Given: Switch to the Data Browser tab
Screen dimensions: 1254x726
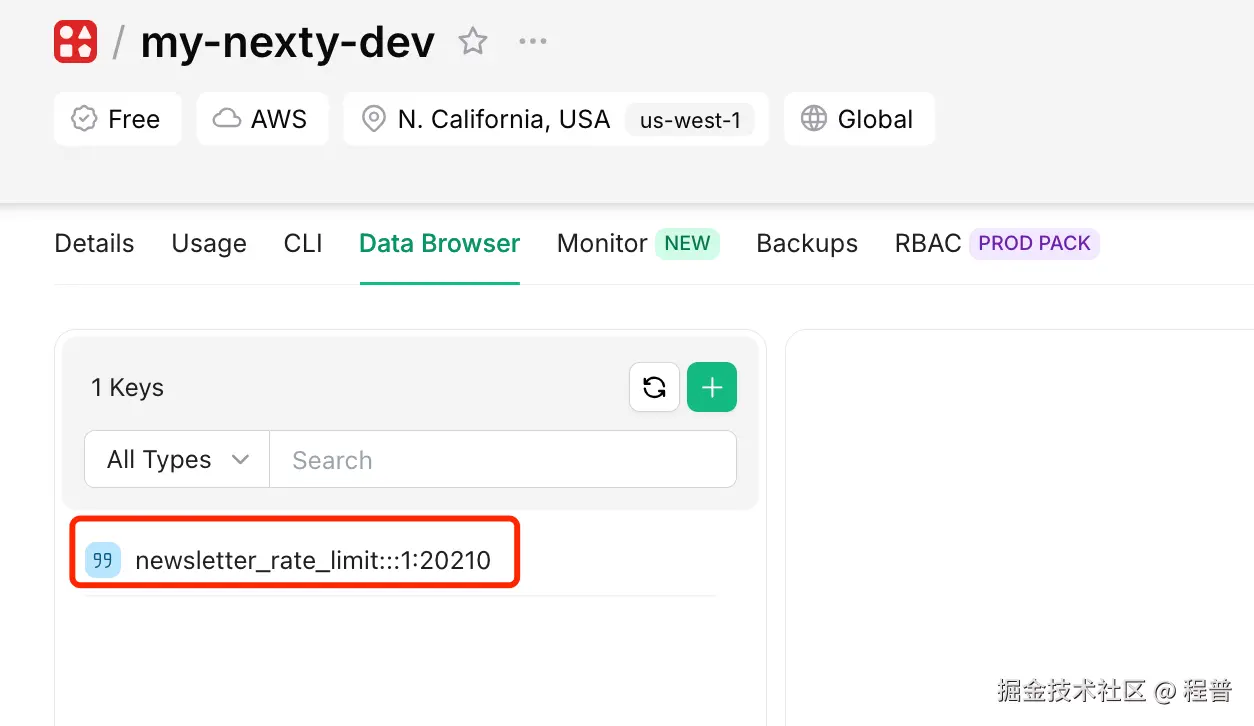Looking at the screenshot, I should point(439,243).
